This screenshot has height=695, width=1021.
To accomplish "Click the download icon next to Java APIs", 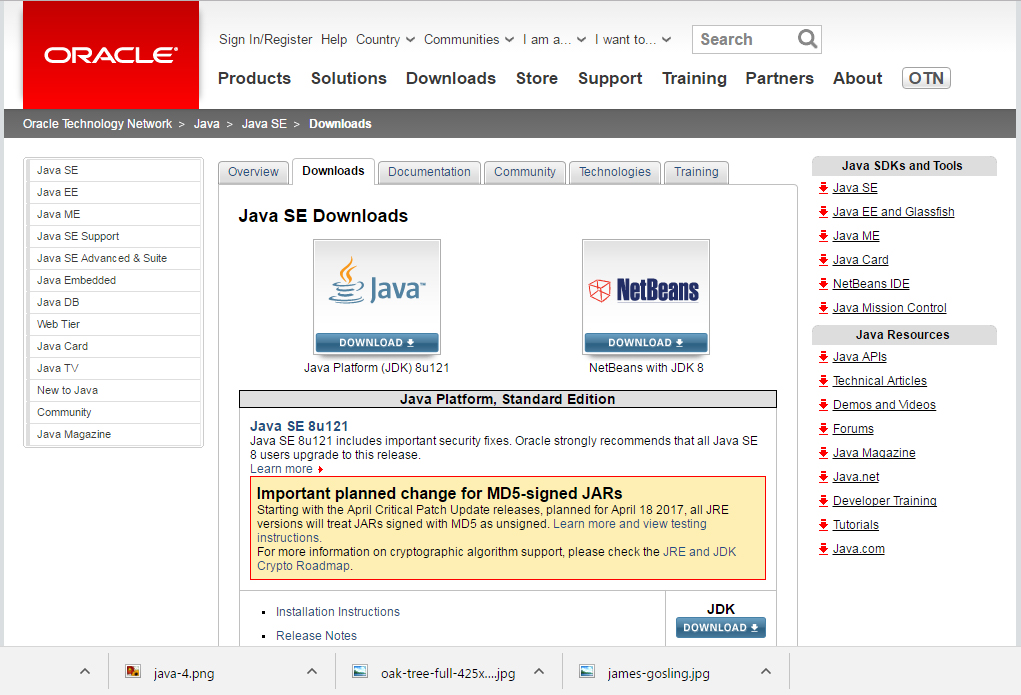I will pos(822,356).
